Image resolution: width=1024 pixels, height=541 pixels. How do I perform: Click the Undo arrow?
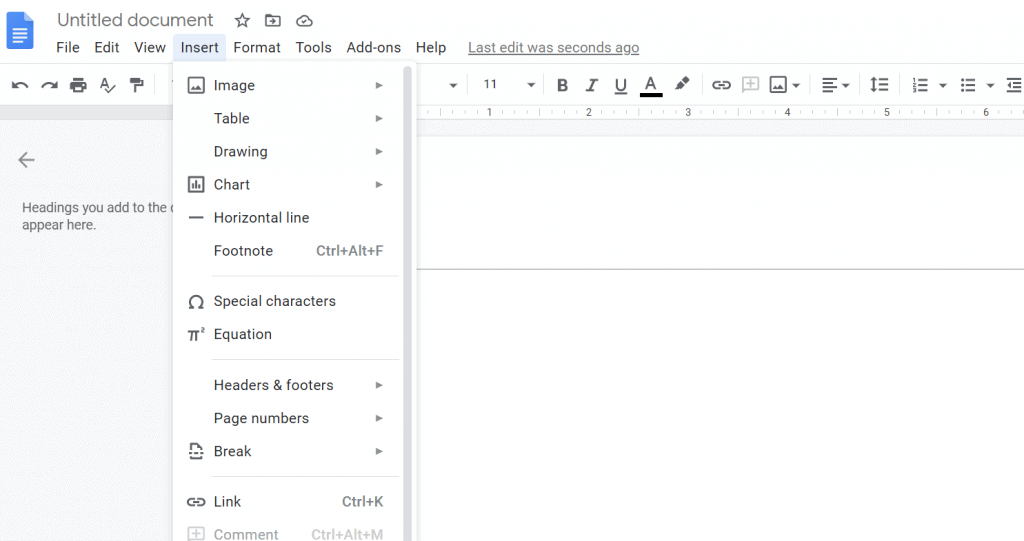pyautogui.click(x=20, y=85)
